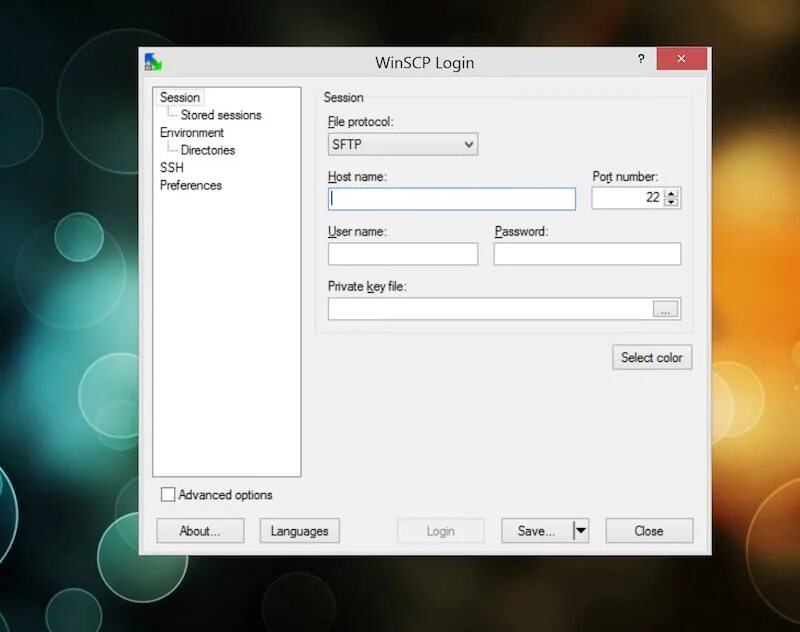Increase port number with up arrow
The image size is (800, 632).
tap(671, 193)
